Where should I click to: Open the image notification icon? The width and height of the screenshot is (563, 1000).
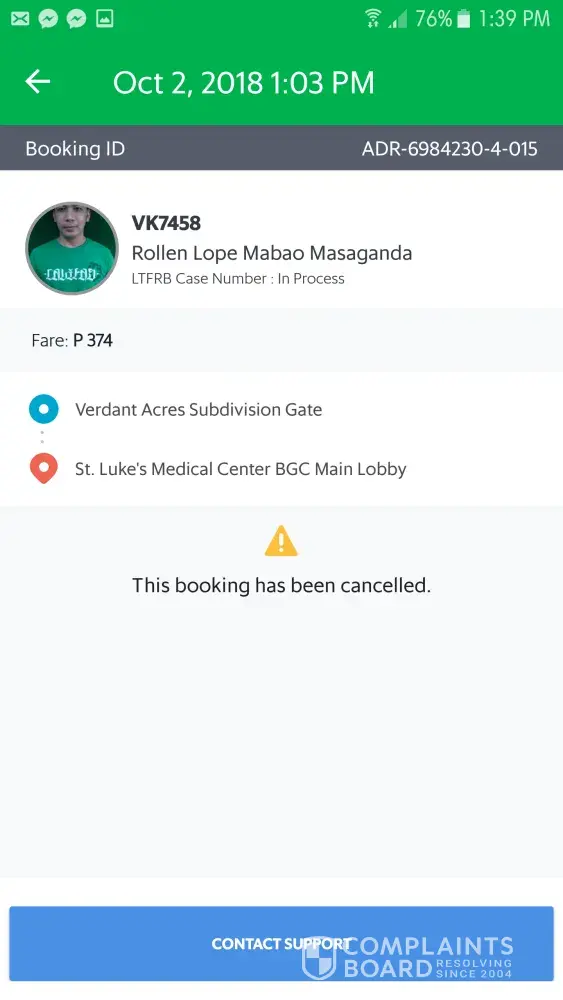(105, 18)
